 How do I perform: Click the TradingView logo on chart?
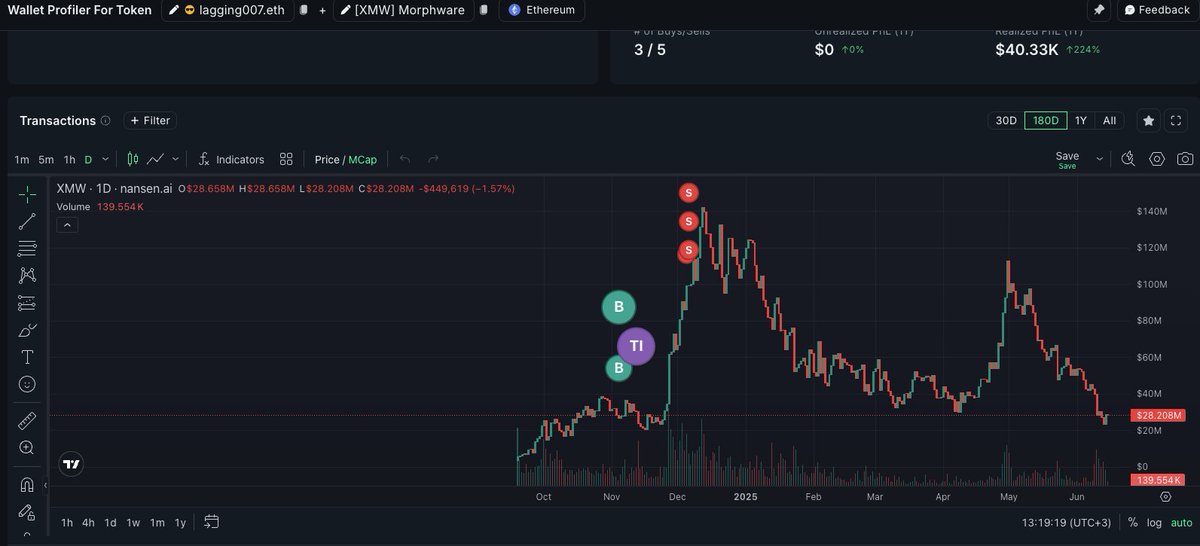pyautogui.click(x=71, y=464)
